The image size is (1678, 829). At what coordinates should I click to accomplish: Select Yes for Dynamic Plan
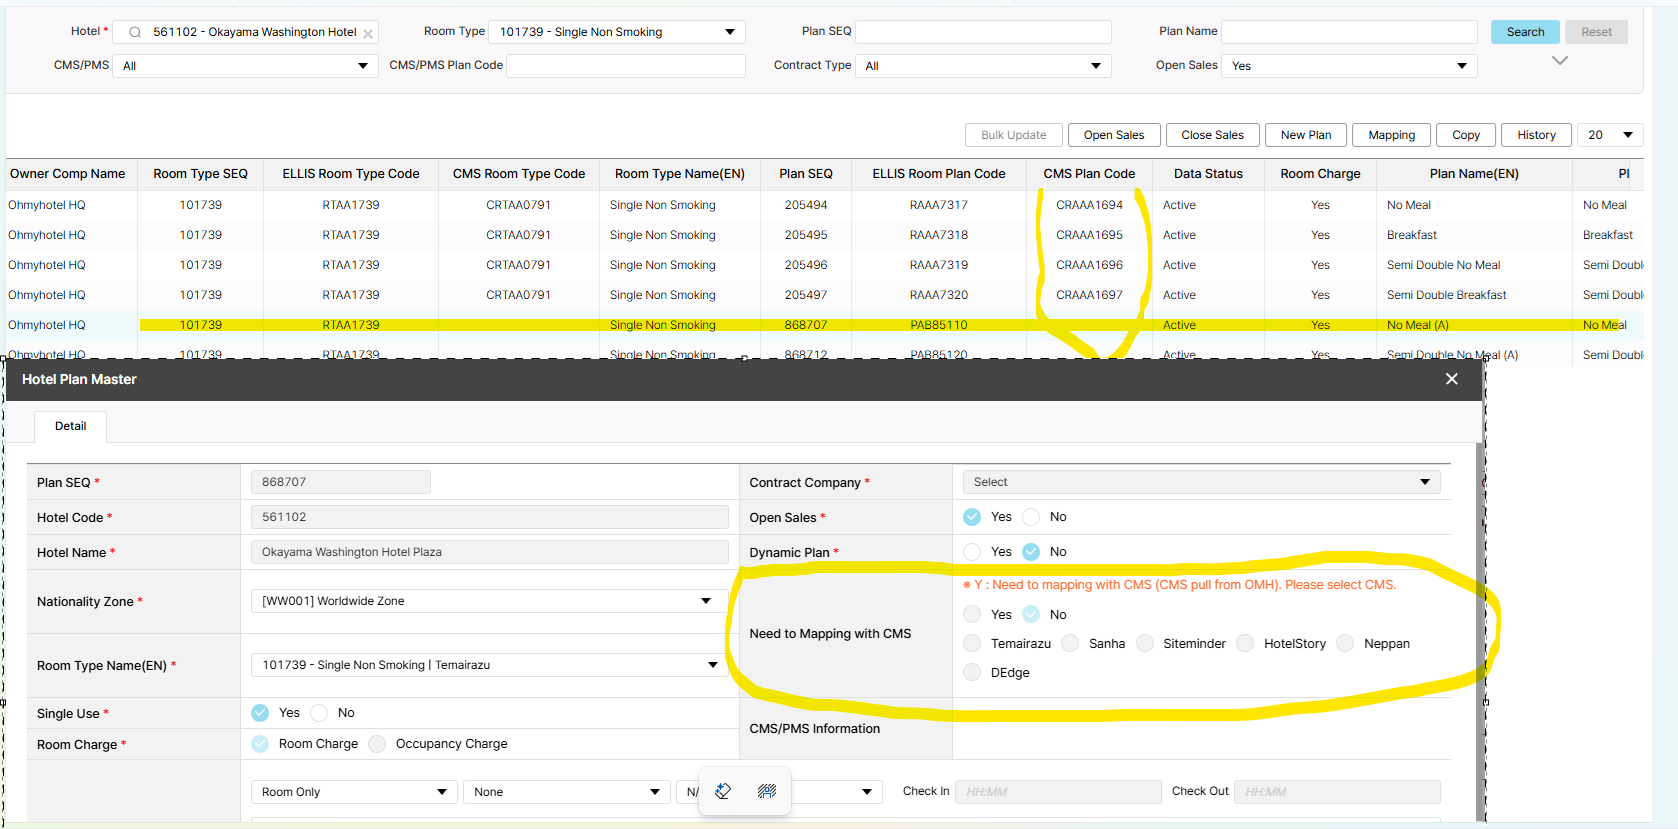point(972,552)
